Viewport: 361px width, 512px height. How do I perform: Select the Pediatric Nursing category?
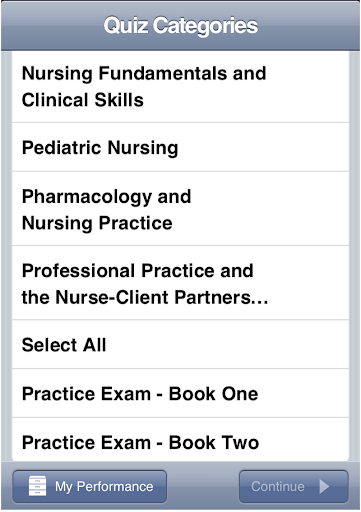point(180,147)
